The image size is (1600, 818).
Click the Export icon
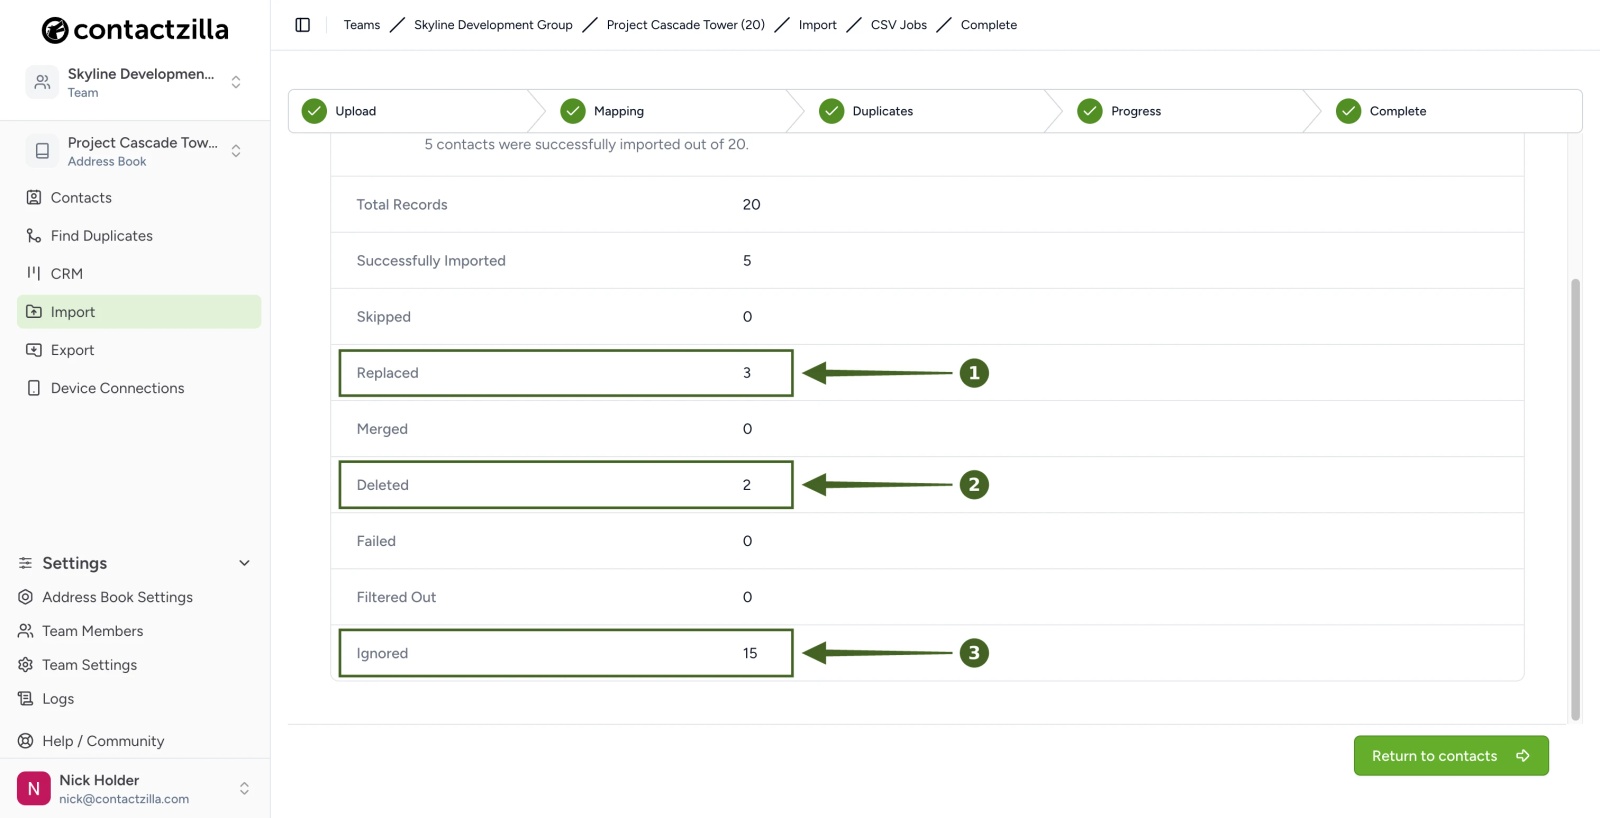click(x=34, y=350)
